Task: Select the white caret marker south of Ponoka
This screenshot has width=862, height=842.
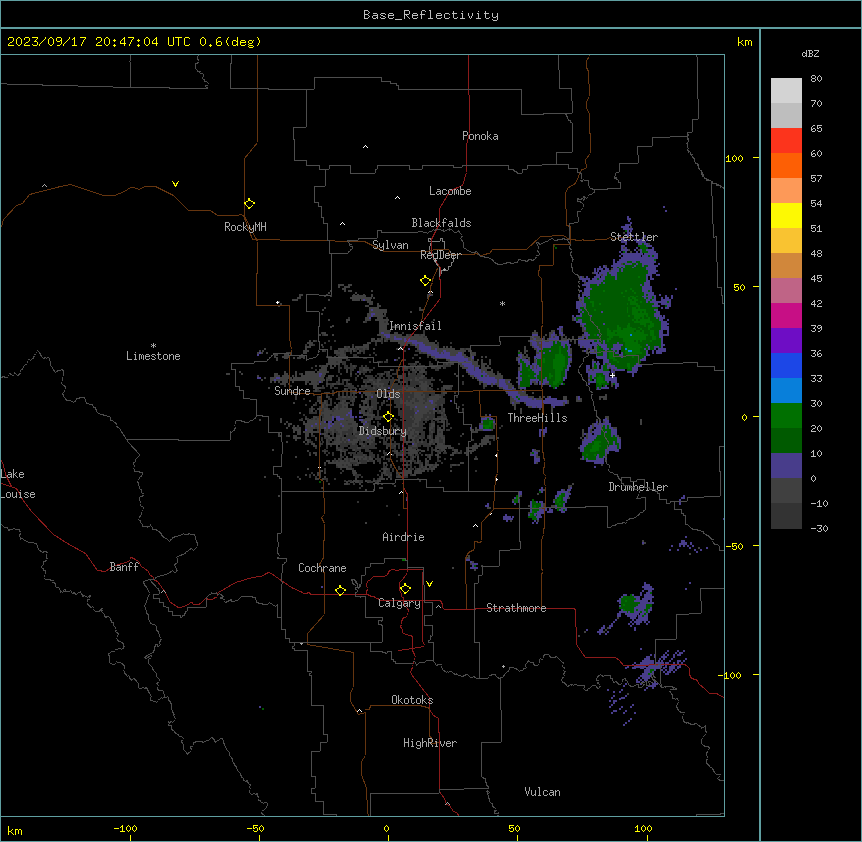Action: point(365,147)
